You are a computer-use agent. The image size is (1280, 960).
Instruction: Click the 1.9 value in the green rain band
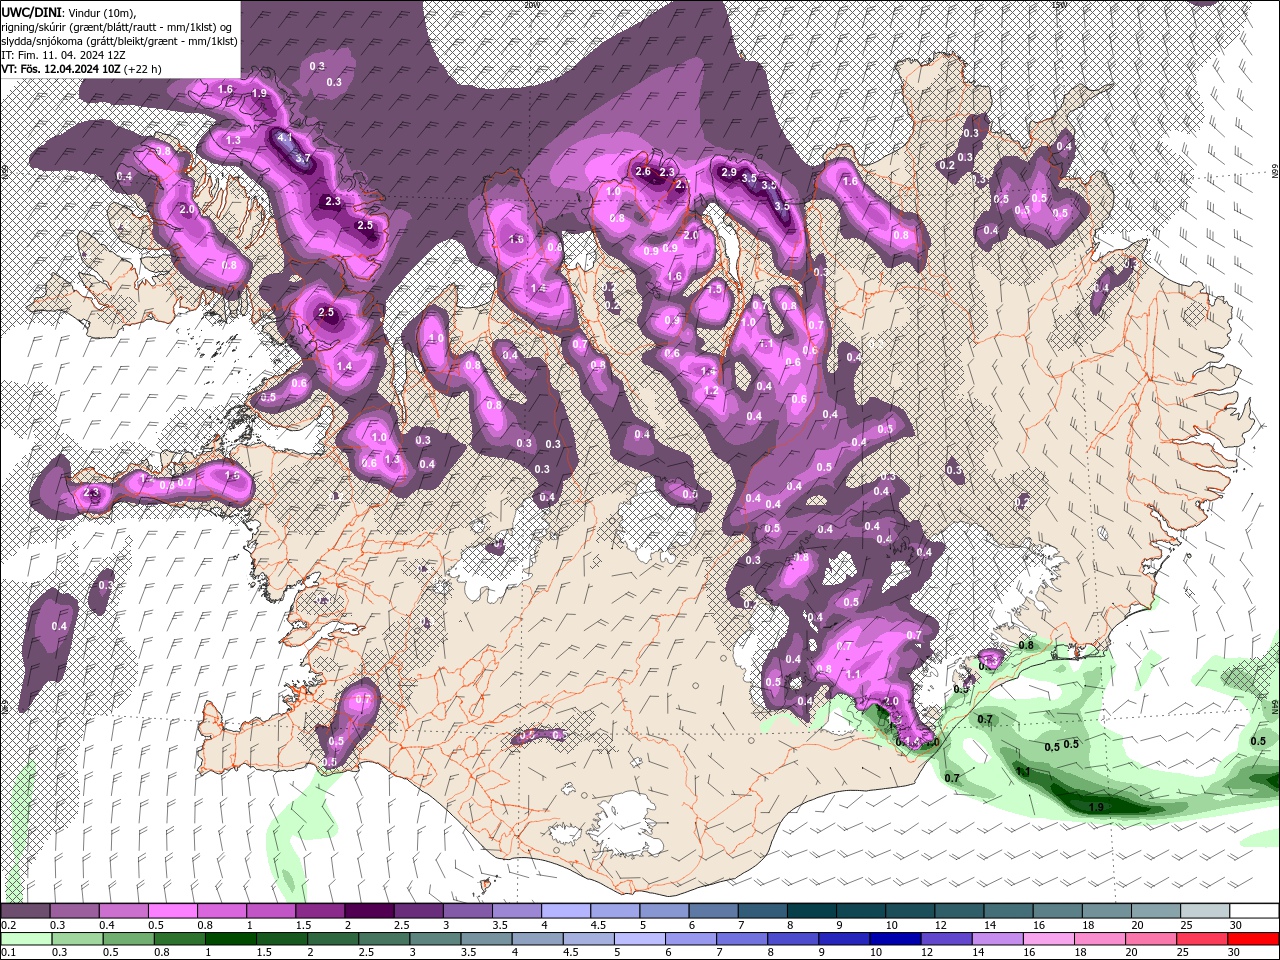tap(1095, 808)
